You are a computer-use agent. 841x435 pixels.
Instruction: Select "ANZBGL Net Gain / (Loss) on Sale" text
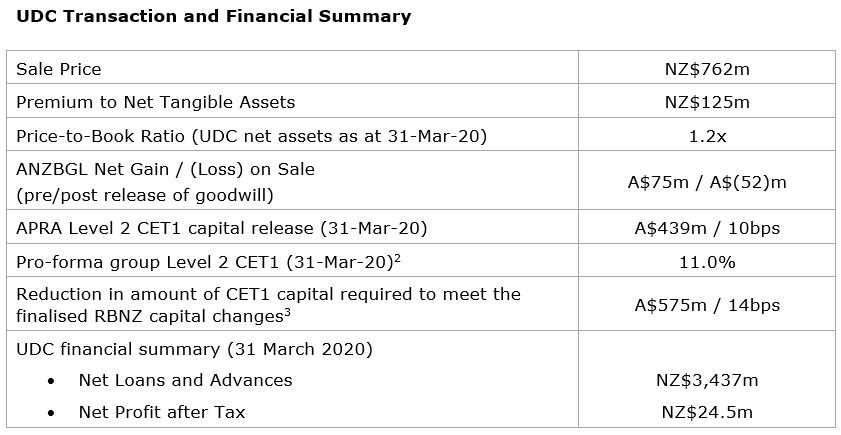pyautogui.click(x=165, y=169)
